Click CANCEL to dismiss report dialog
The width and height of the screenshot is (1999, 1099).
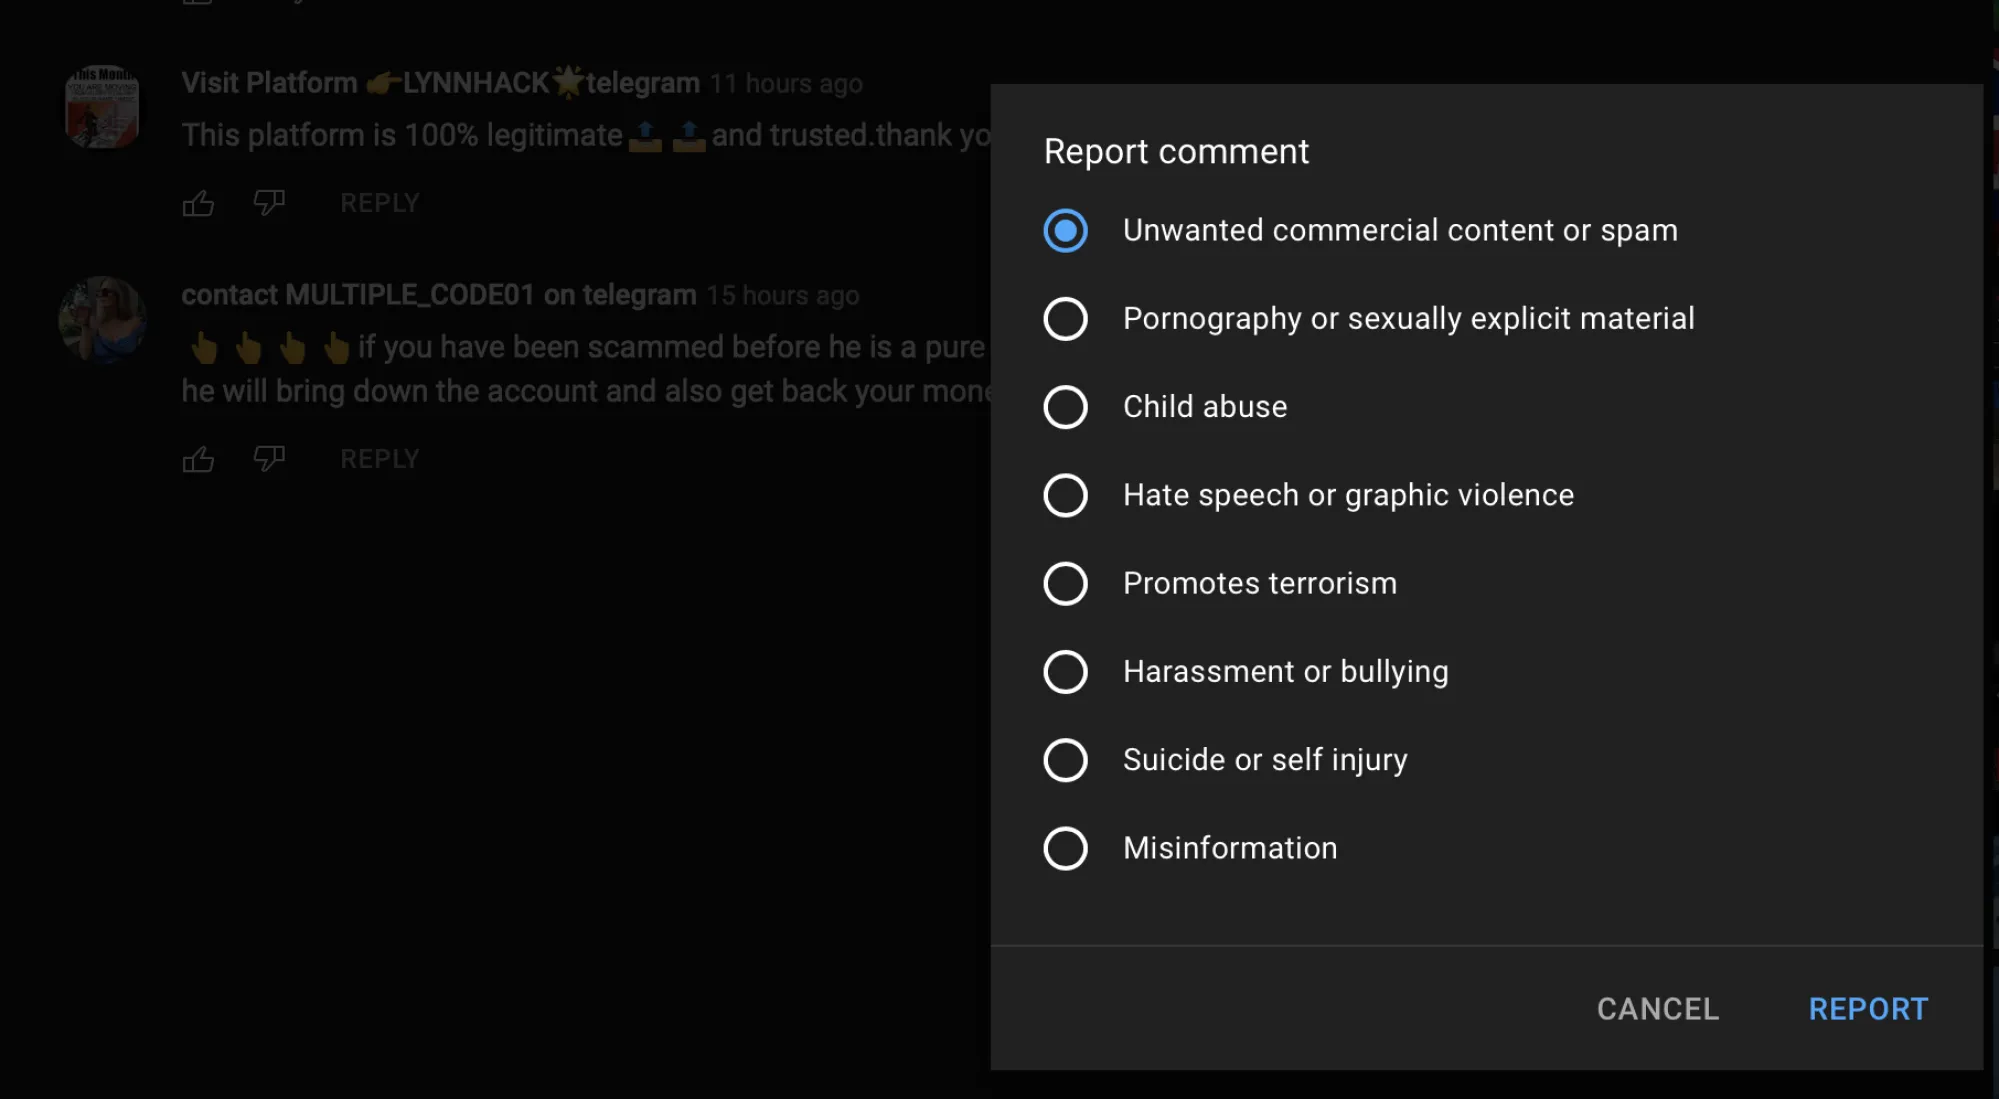(x=1658, y=1008)
